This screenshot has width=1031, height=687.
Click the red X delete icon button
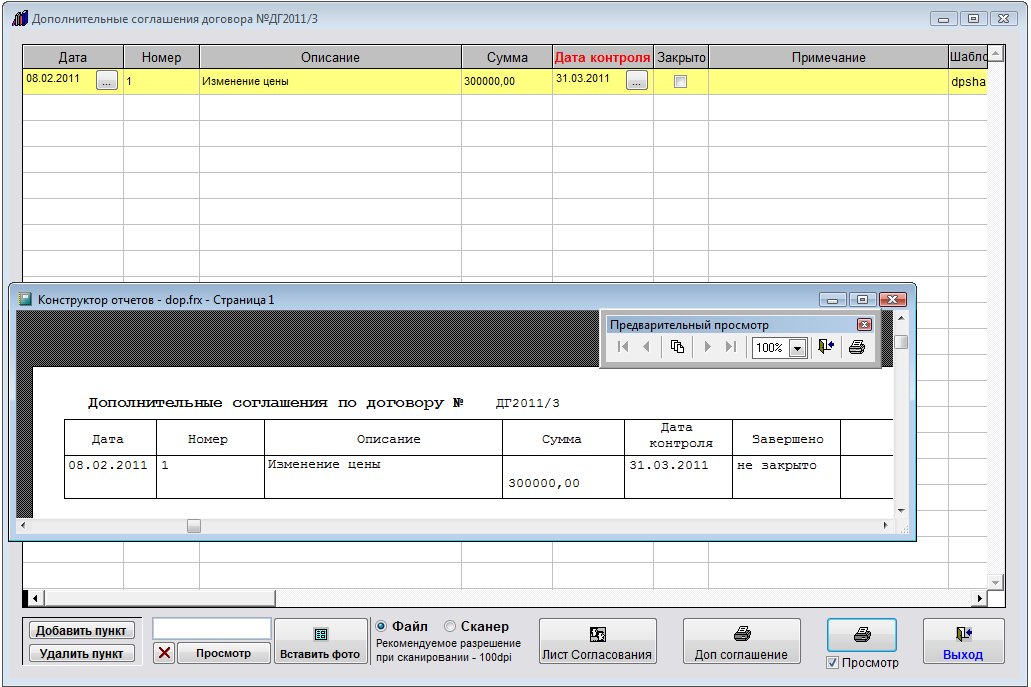tap(164, 653)
